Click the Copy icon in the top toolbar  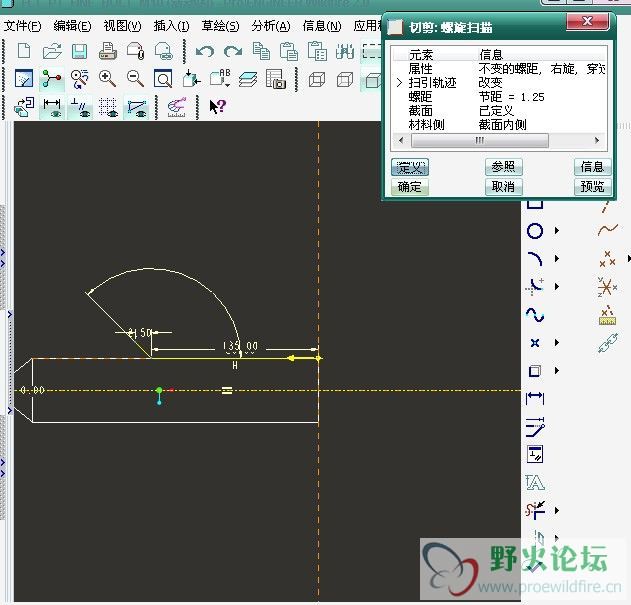tap(261, 51)
